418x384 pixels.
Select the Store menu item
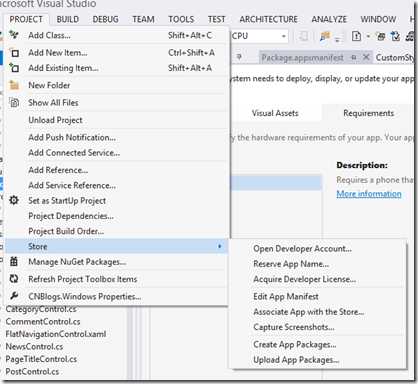click(117, 246)
